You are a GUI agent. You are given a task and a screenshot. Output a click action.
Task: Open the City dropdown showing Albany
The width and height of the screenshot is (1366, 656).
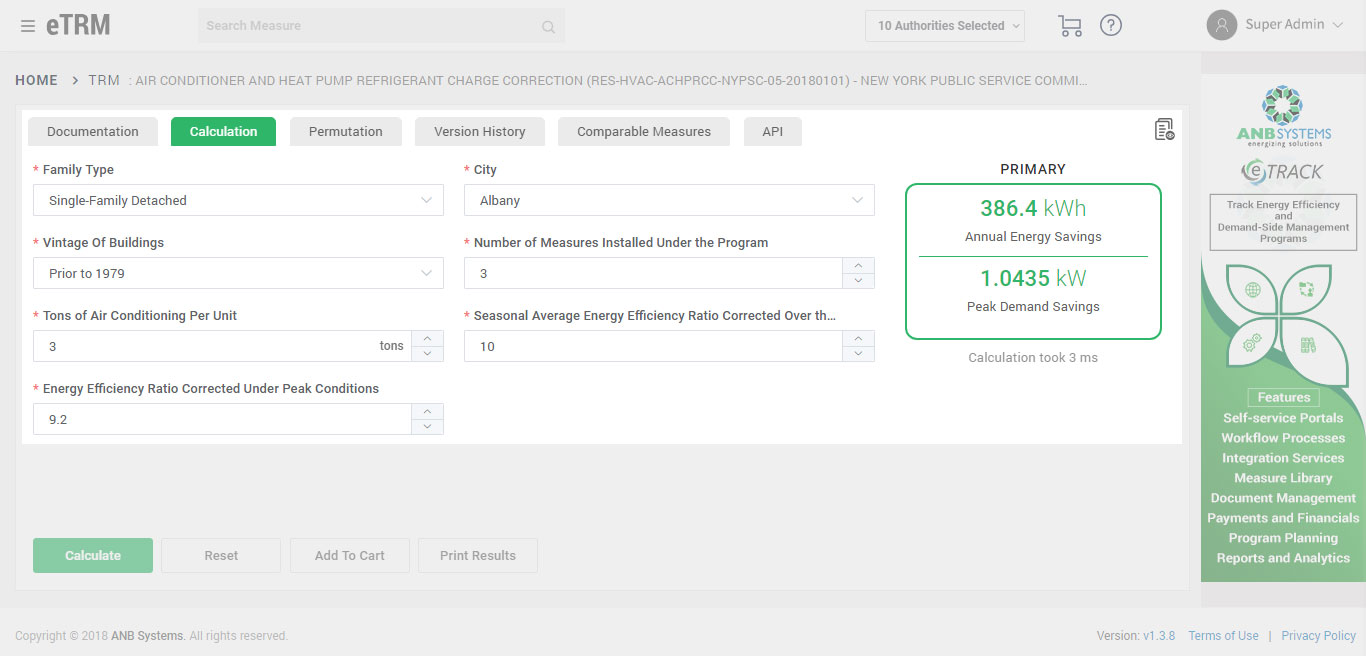(668, 200)
